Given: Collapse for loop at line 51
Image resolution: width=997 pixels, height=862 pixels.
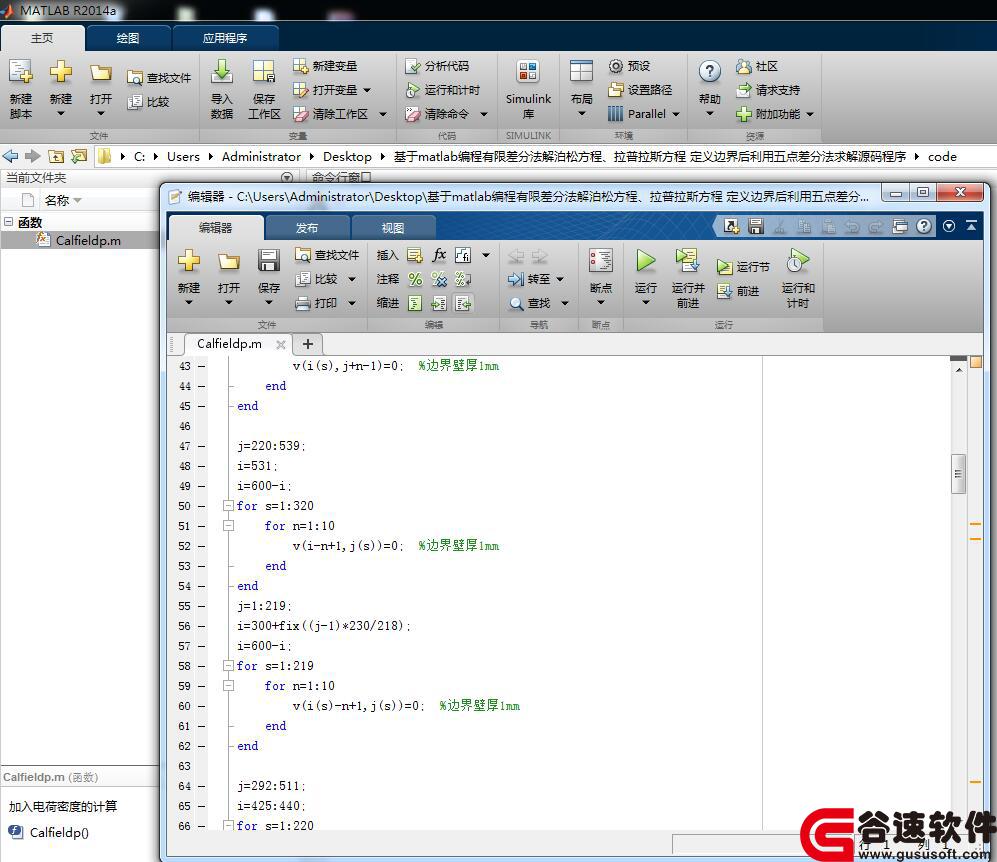Looking at the screenshot, I should pos(228,526).
